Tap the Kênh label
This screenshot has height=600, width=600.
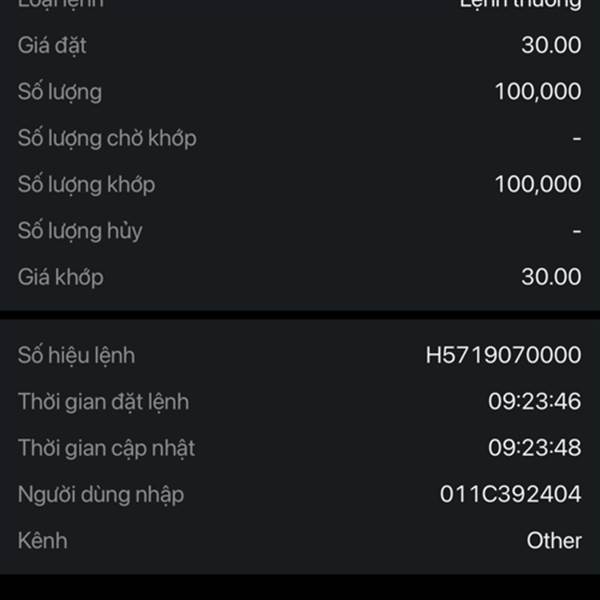(42, 541)
